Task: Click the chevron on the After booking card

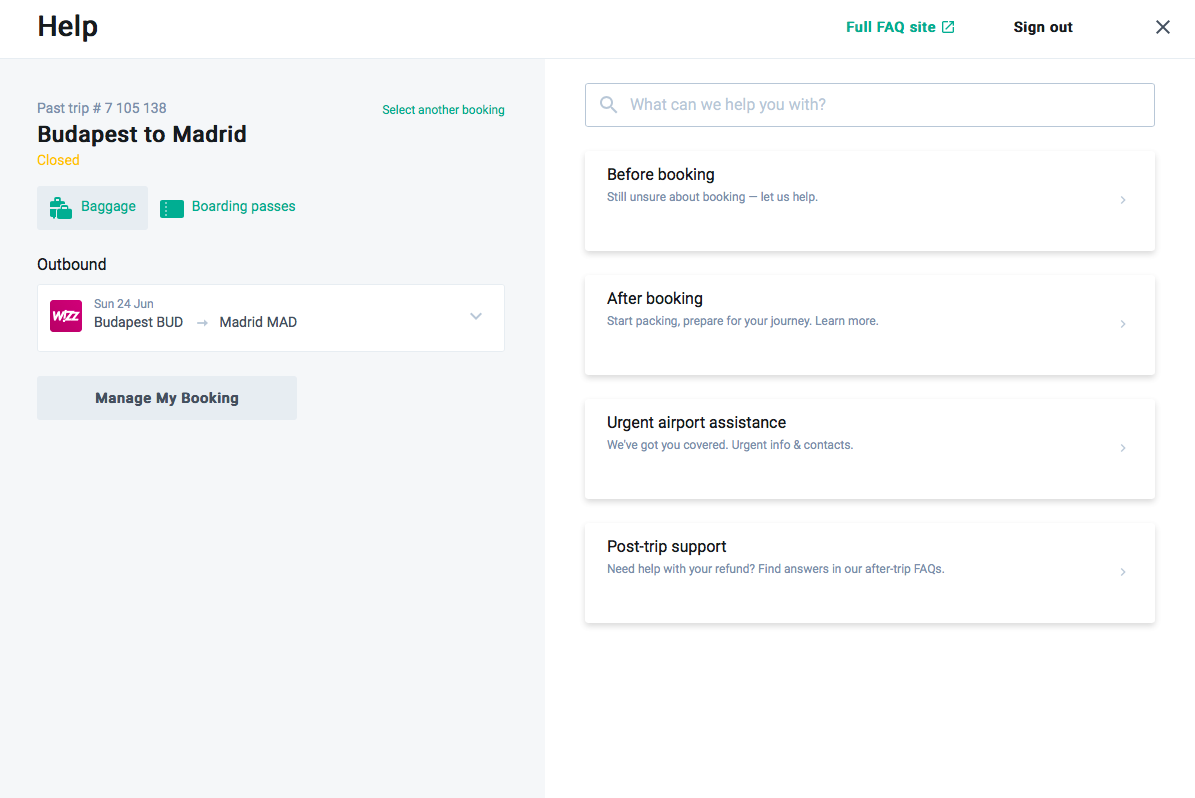Action: click(1122, 324)
